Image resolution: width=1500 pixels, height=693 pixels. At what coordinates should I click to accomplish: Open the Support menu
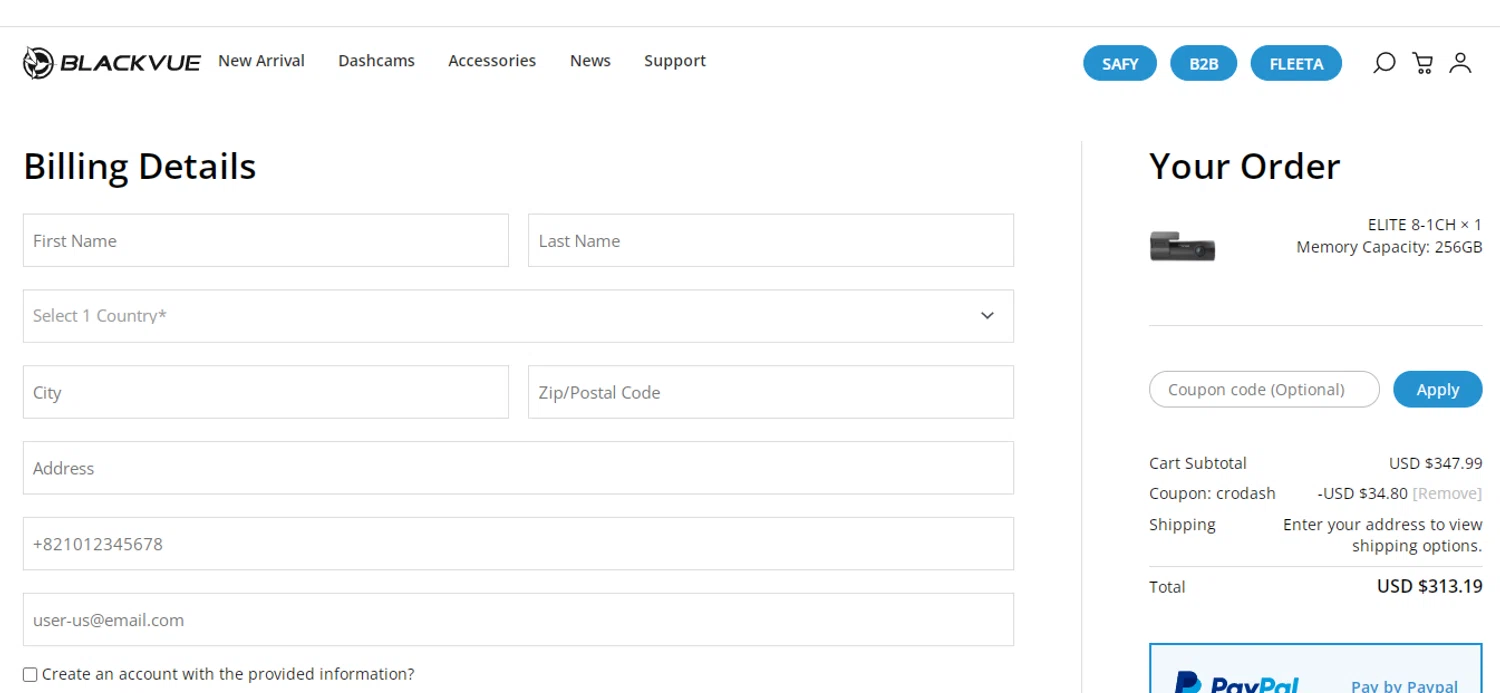pos(675,61)
